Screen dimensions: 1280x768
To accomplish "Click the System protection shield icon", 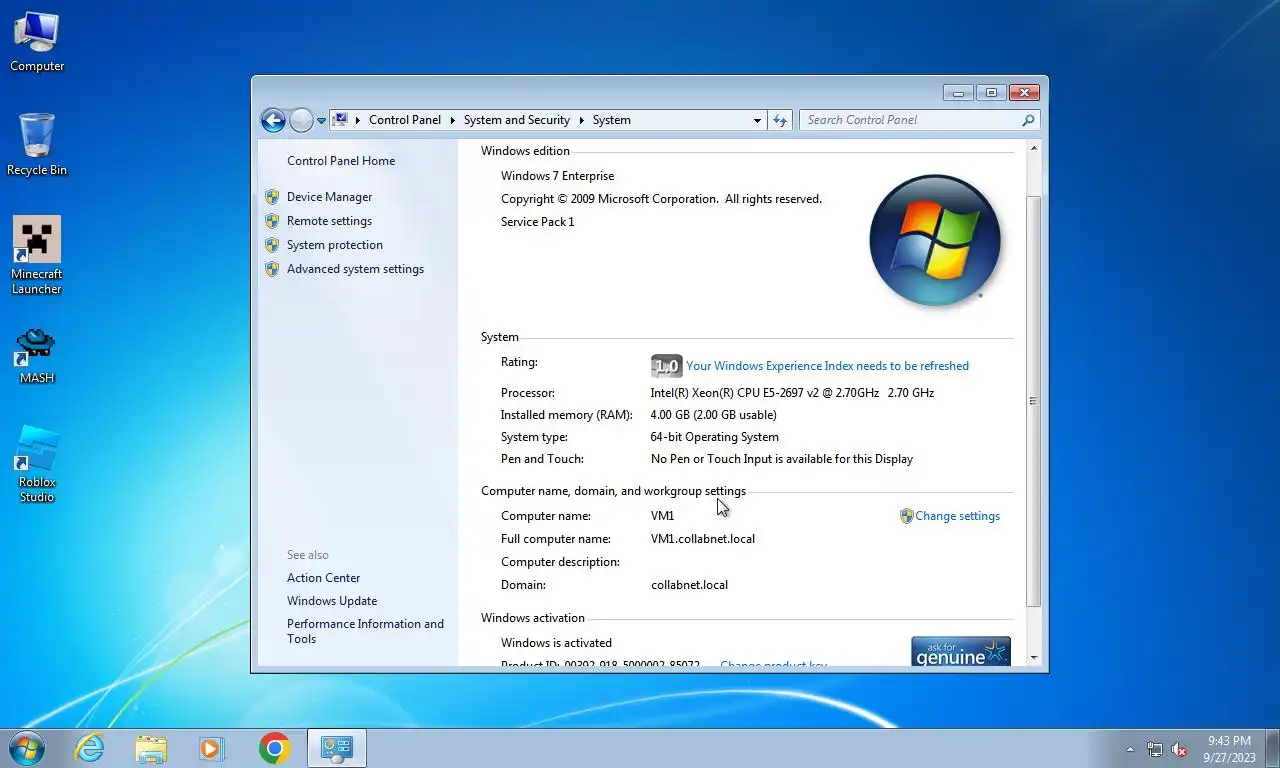I will [x=272, y=245].
